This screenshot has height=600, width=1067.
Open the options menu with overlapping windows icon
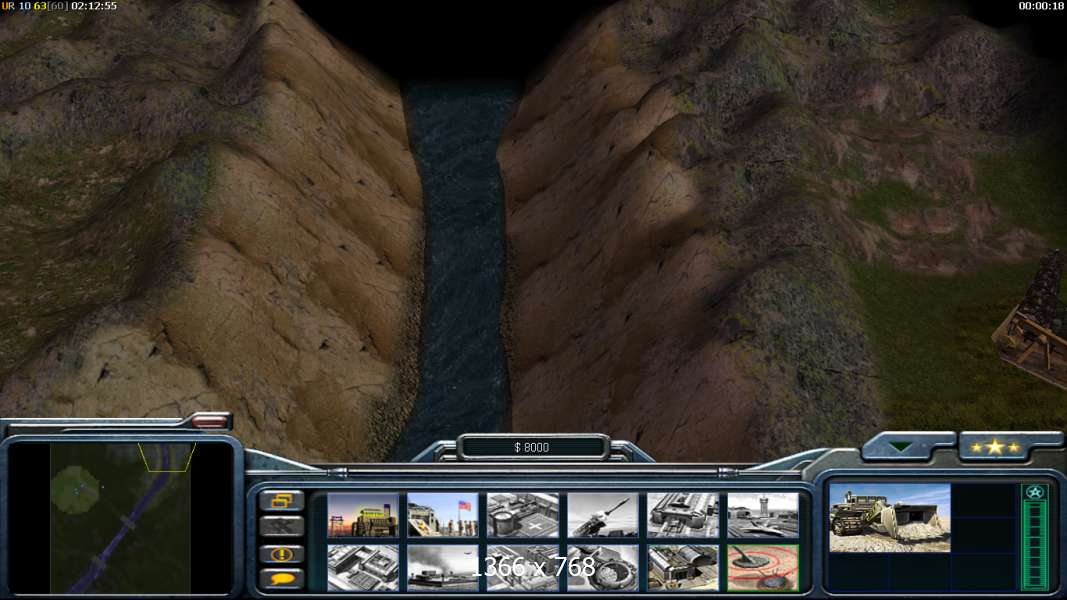[x=281, y=501]
